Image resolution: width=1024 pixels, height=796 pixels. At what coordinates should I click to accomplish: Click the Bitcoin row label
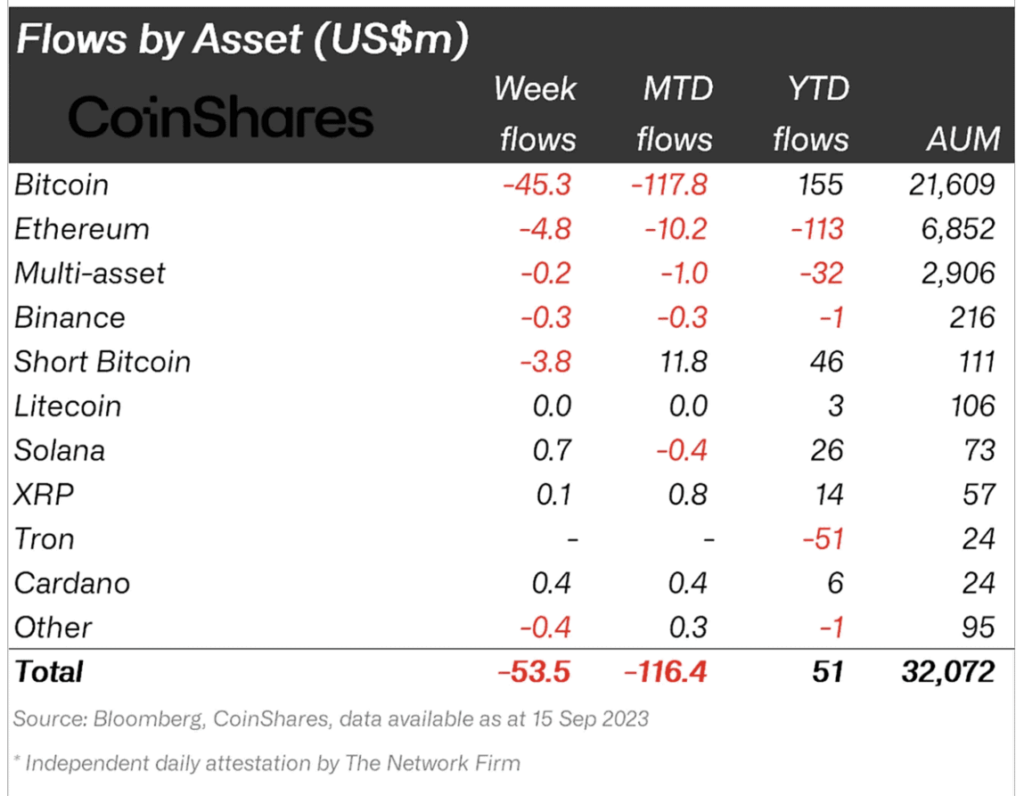click(61, 185)
